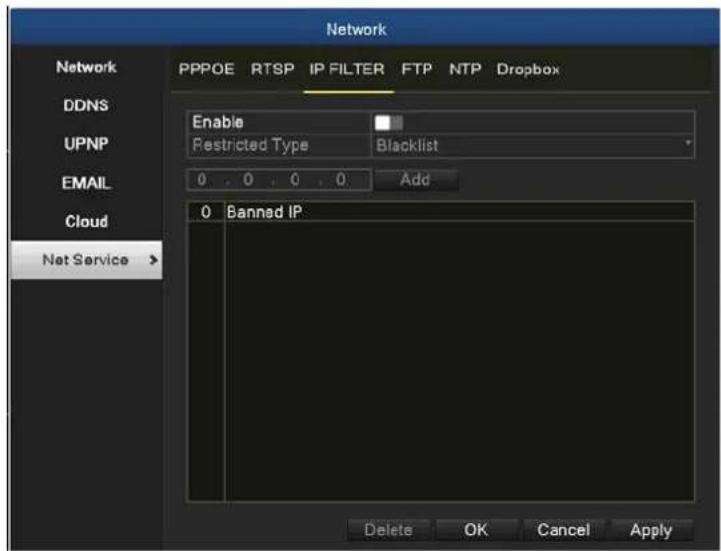The height and width of the screenshot is (551, 721).
Task: Switch to the RTSP tab
Action: click(272, 69)
